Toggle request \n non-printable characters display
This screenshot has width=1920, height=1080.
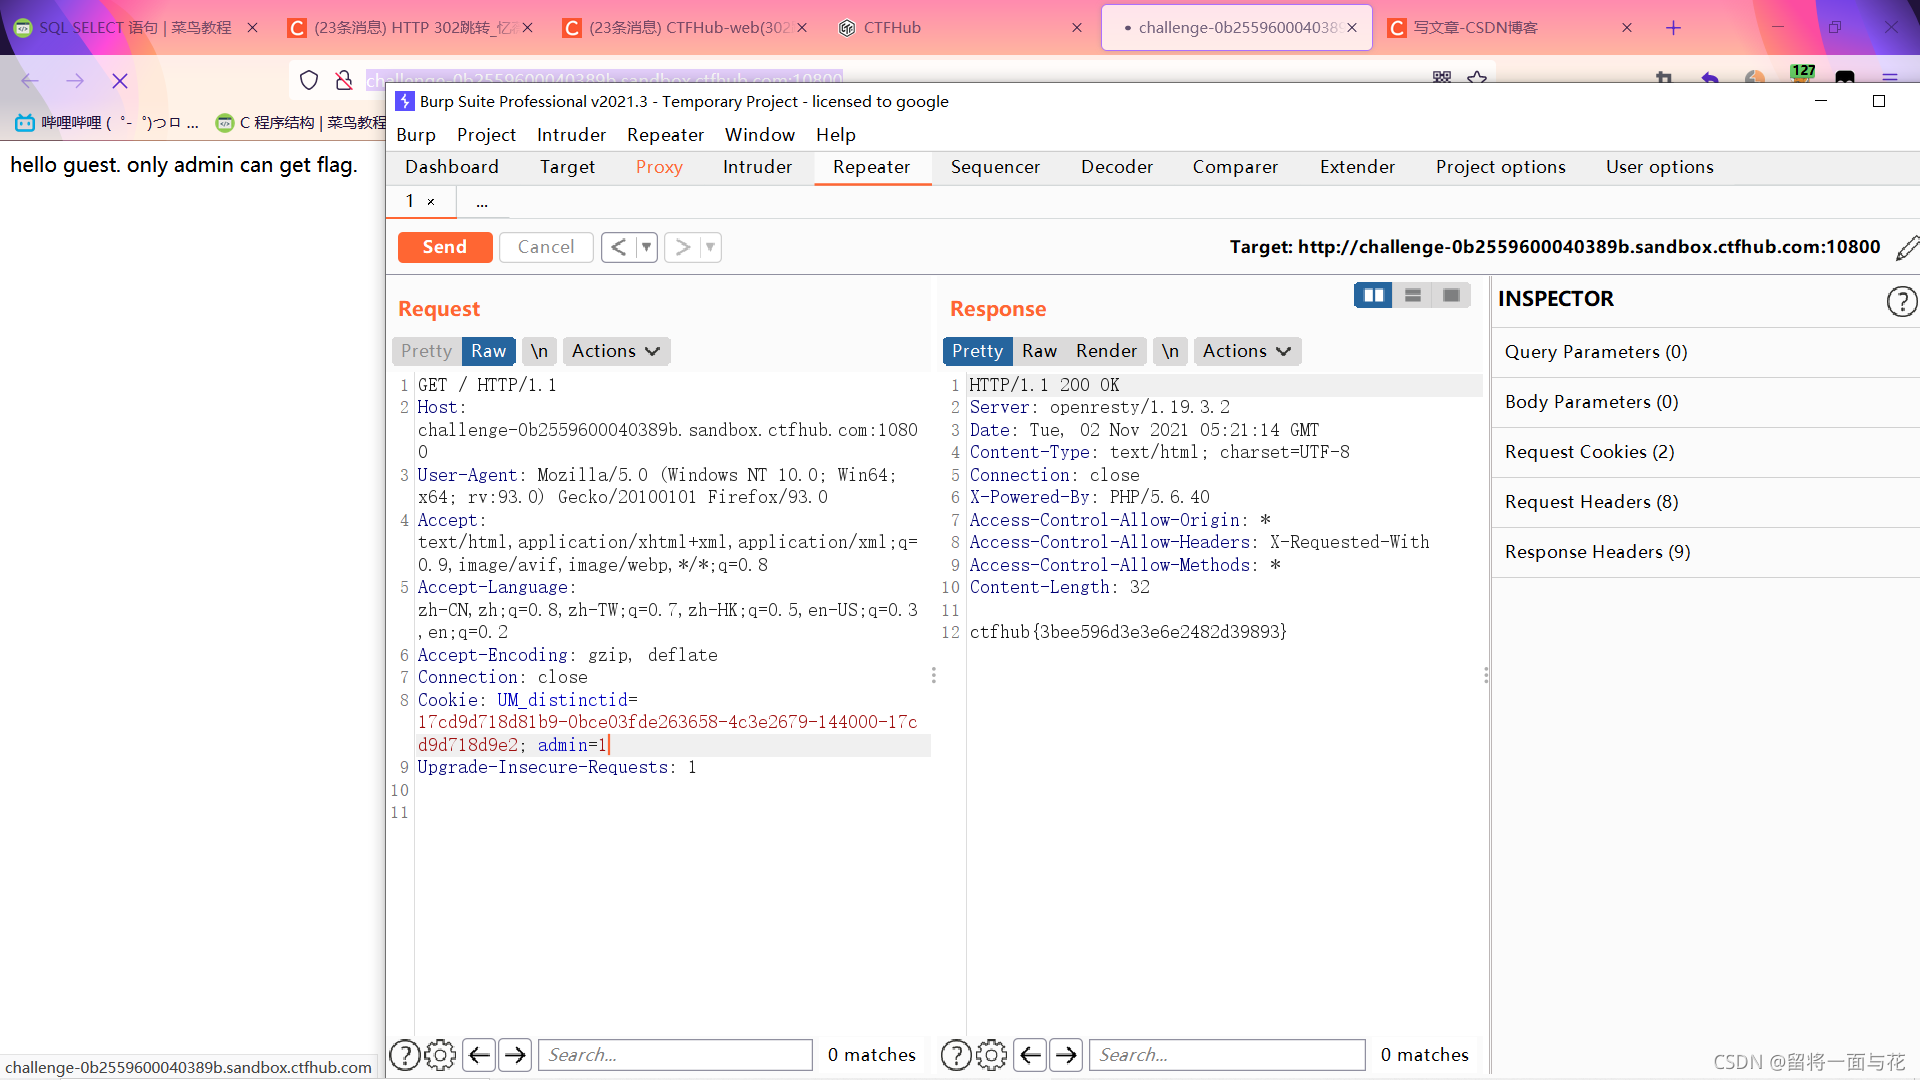pos(539,351)
